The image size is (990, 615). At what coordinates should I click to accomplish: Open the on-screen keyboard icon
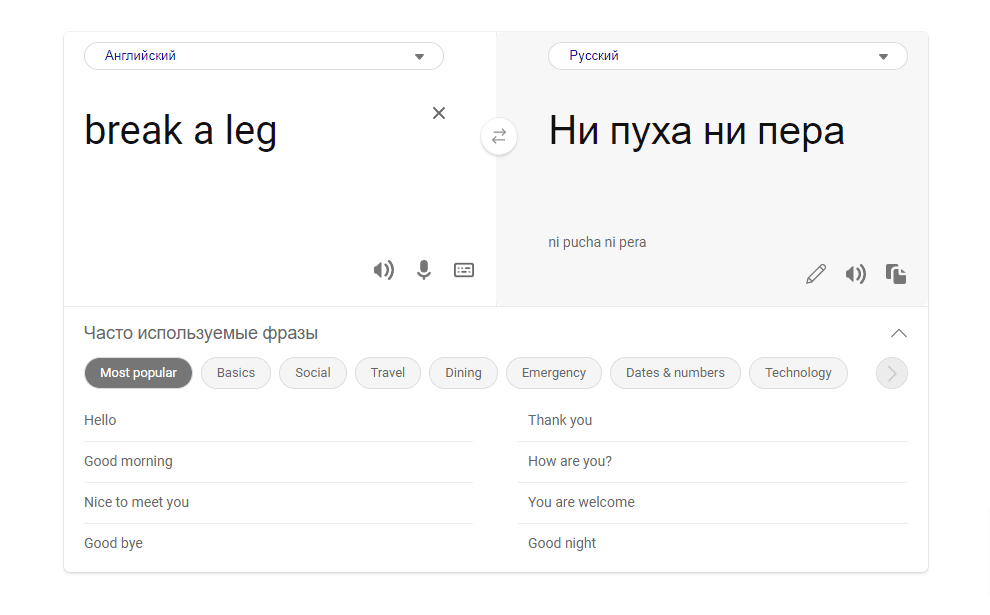[x=464, y=270]
